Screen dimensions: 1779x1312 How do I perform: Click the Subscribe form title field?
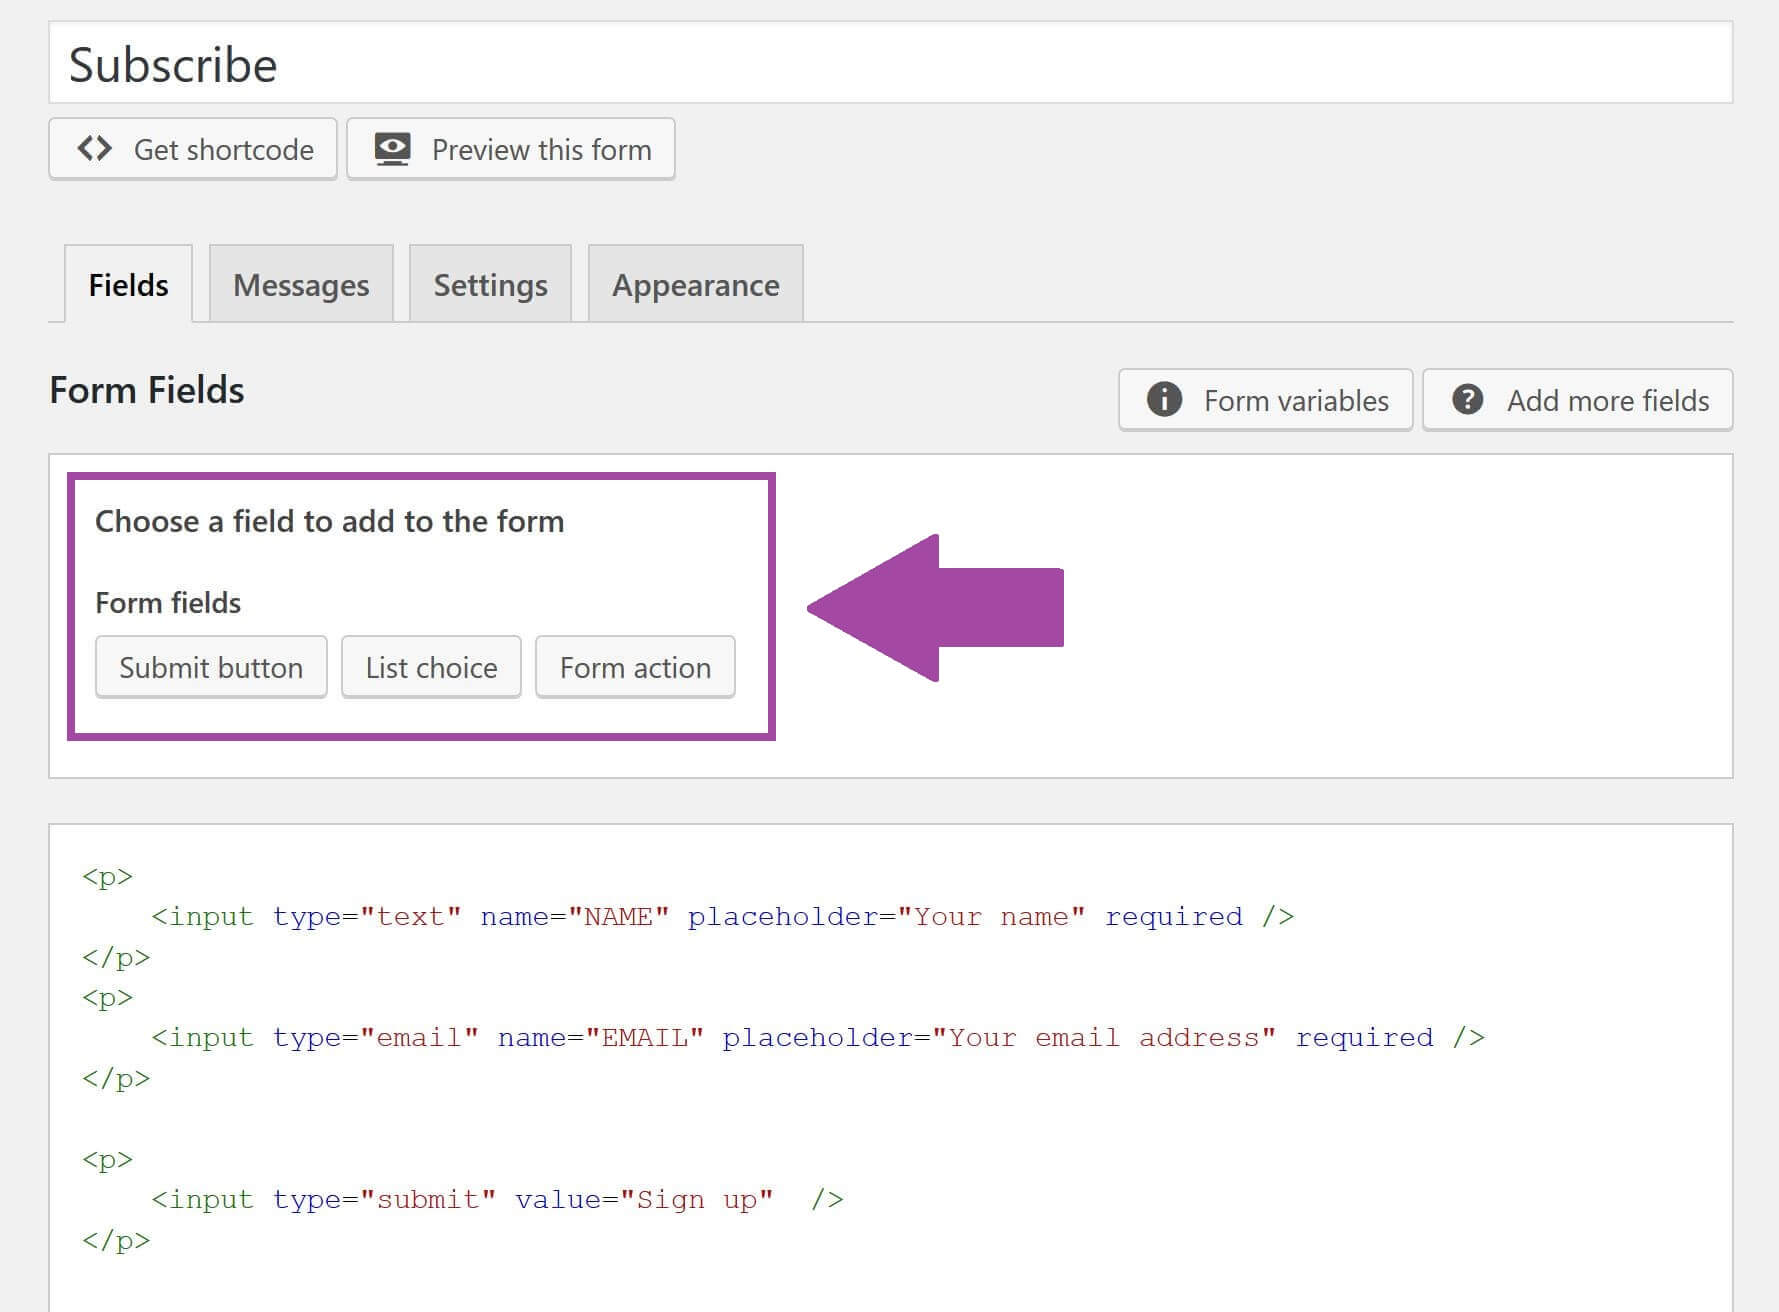tap(400, 64)
